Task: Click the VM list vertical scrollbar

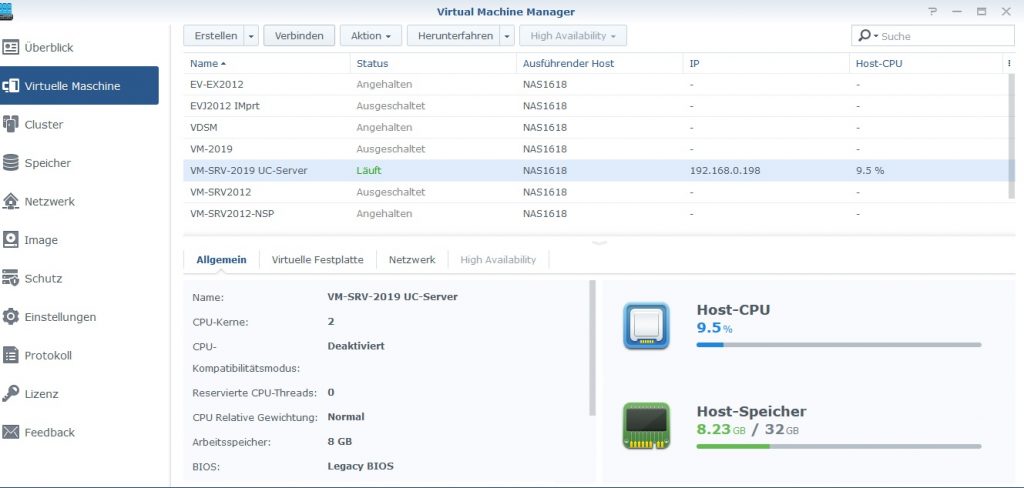Action: coord(1012,137)
